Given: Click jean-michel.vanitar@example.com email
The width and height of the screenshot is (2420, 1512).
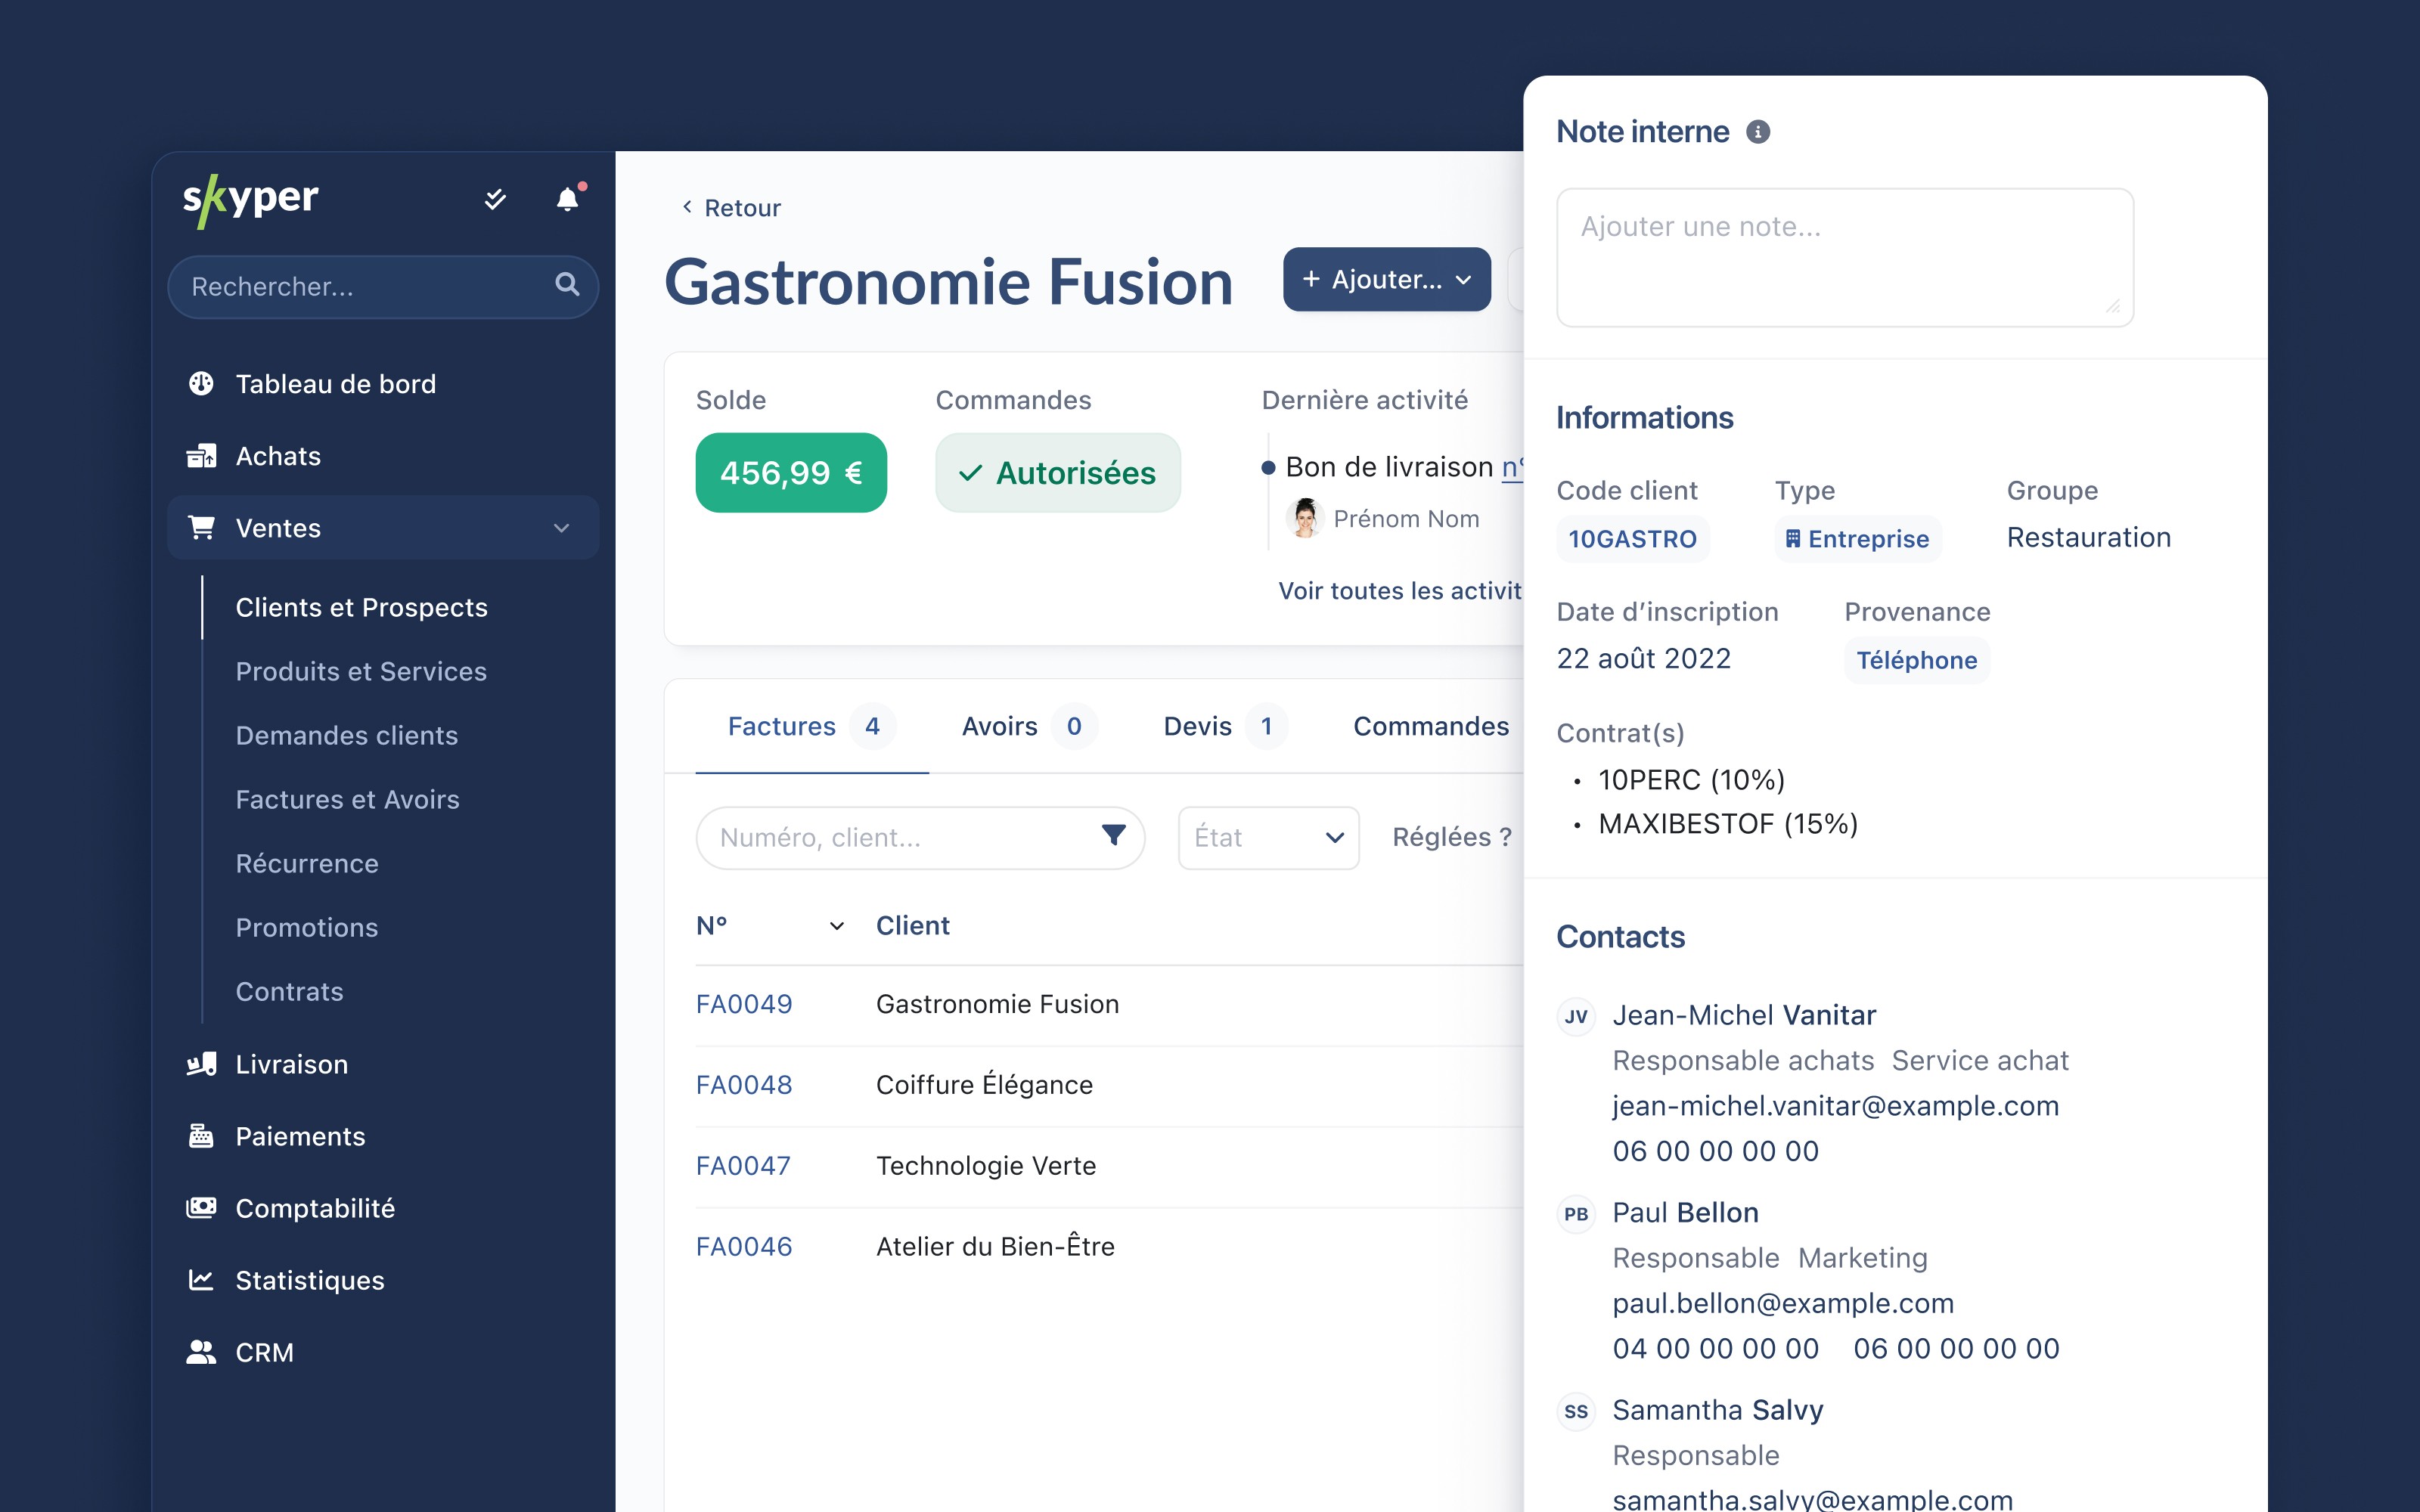Looking at the screenshot, I should (1835, 1106).
